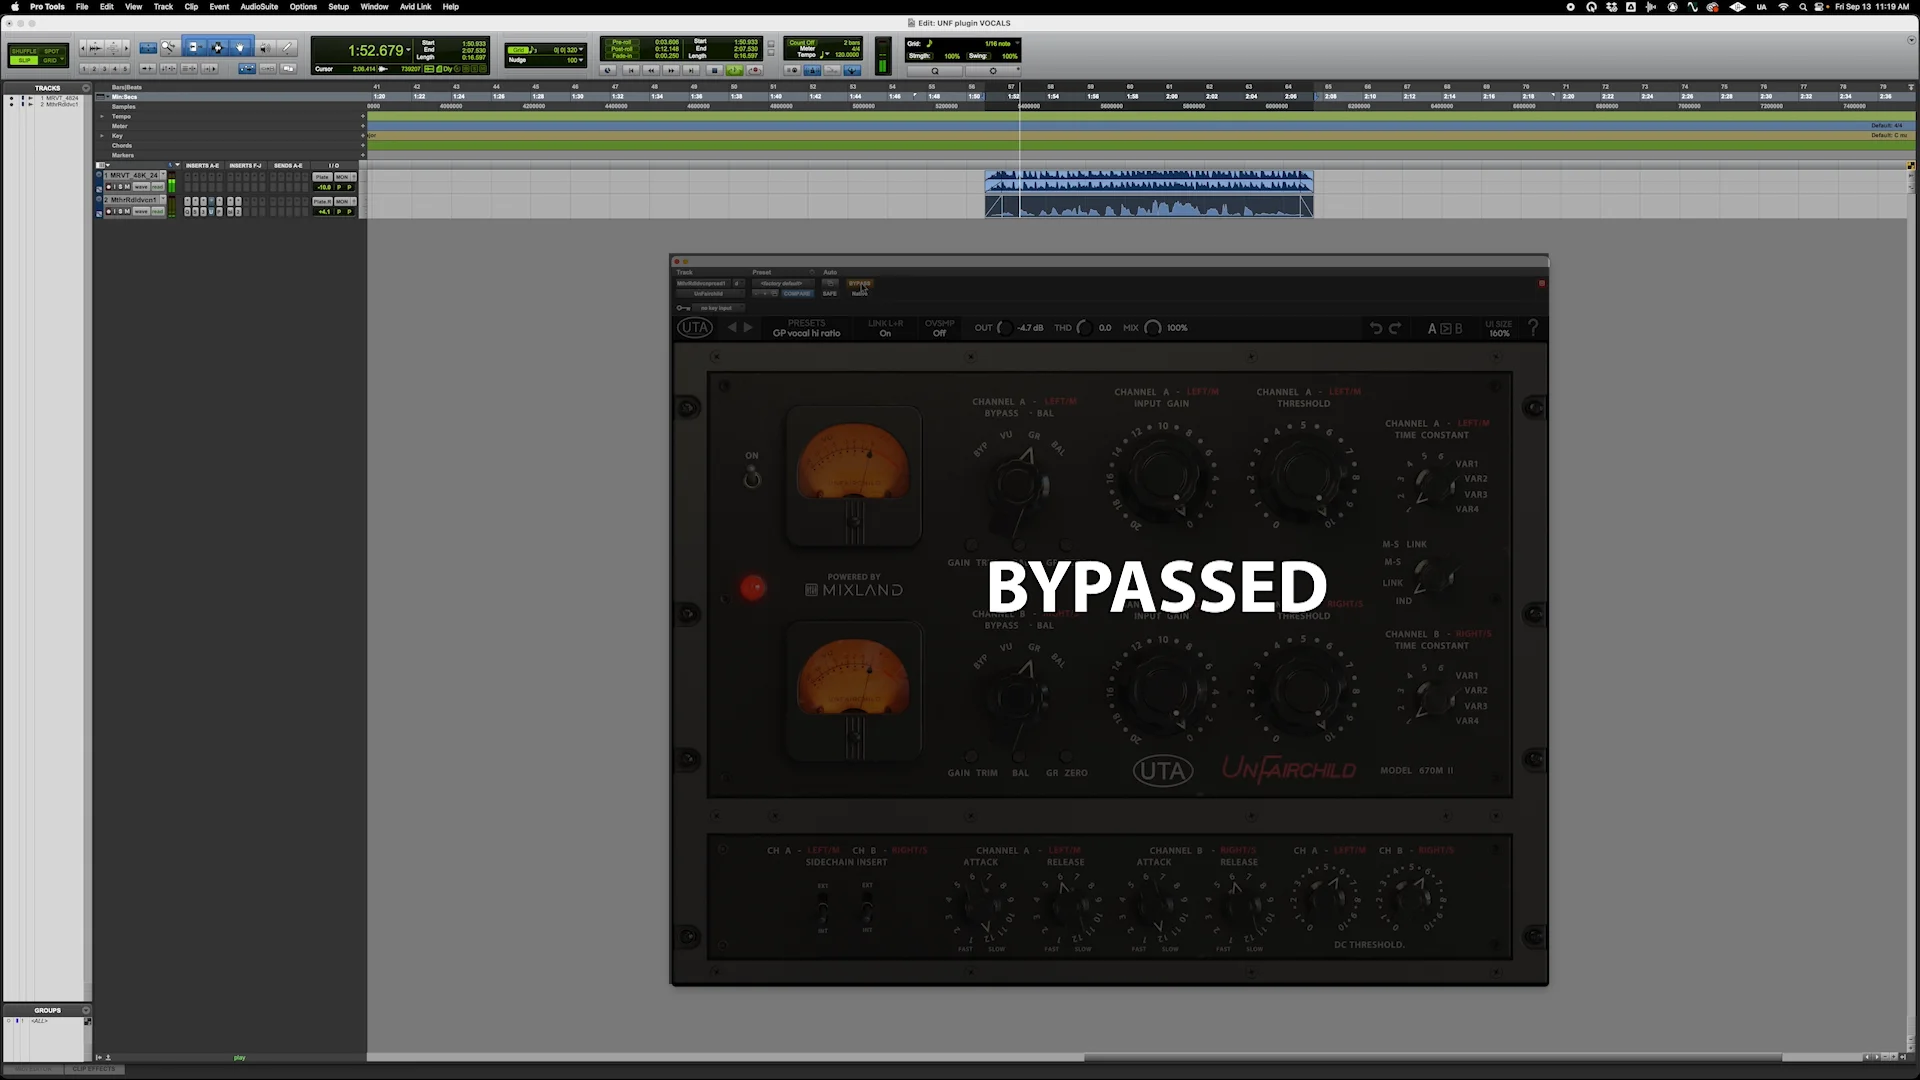Toggle SLIP edit mode
The image size is (1920, 1080).
point(24,60)
